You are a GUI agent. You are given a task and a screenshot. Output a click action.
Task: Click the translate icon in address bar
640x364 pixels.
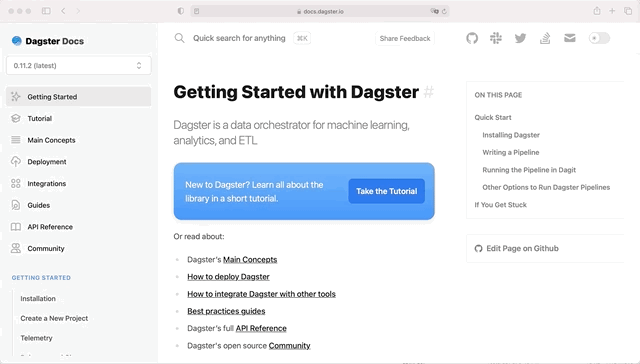434,11
